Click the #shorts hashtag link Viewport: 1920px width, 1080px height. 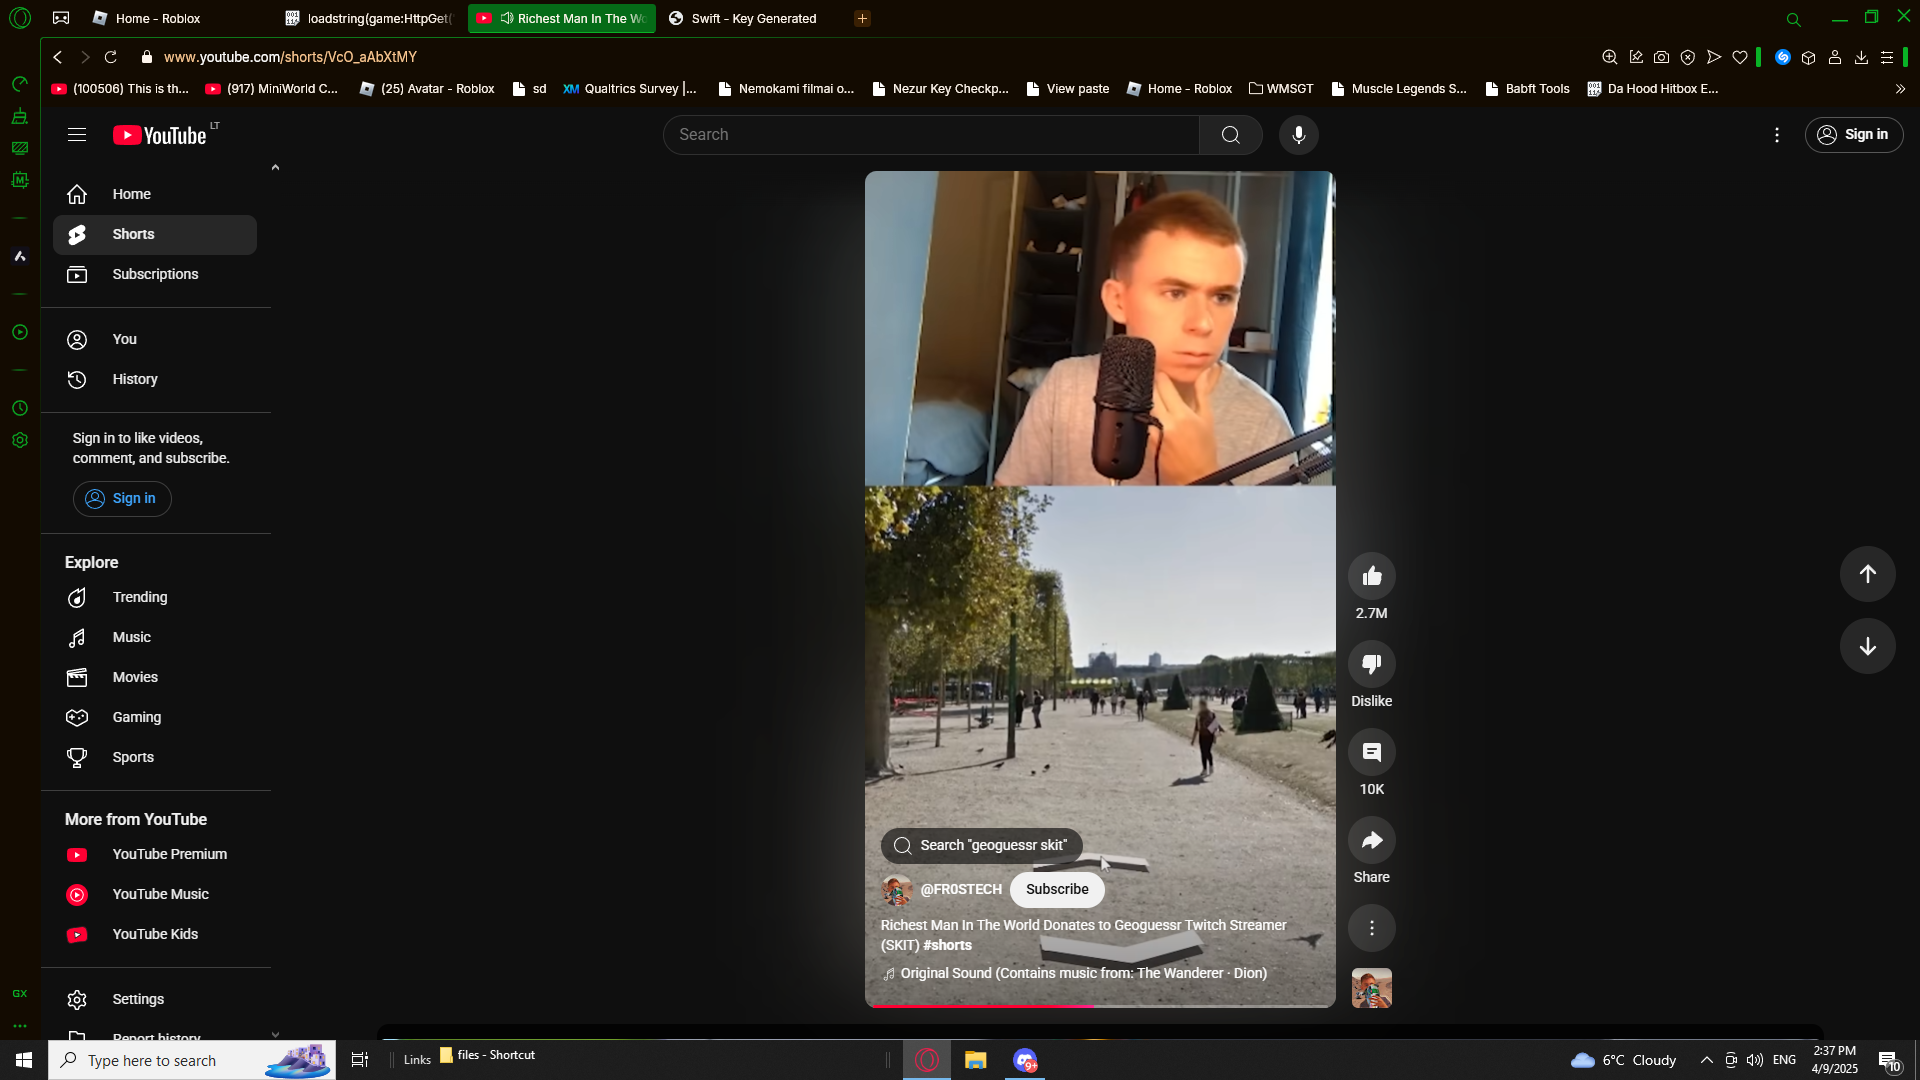(947, 945)
